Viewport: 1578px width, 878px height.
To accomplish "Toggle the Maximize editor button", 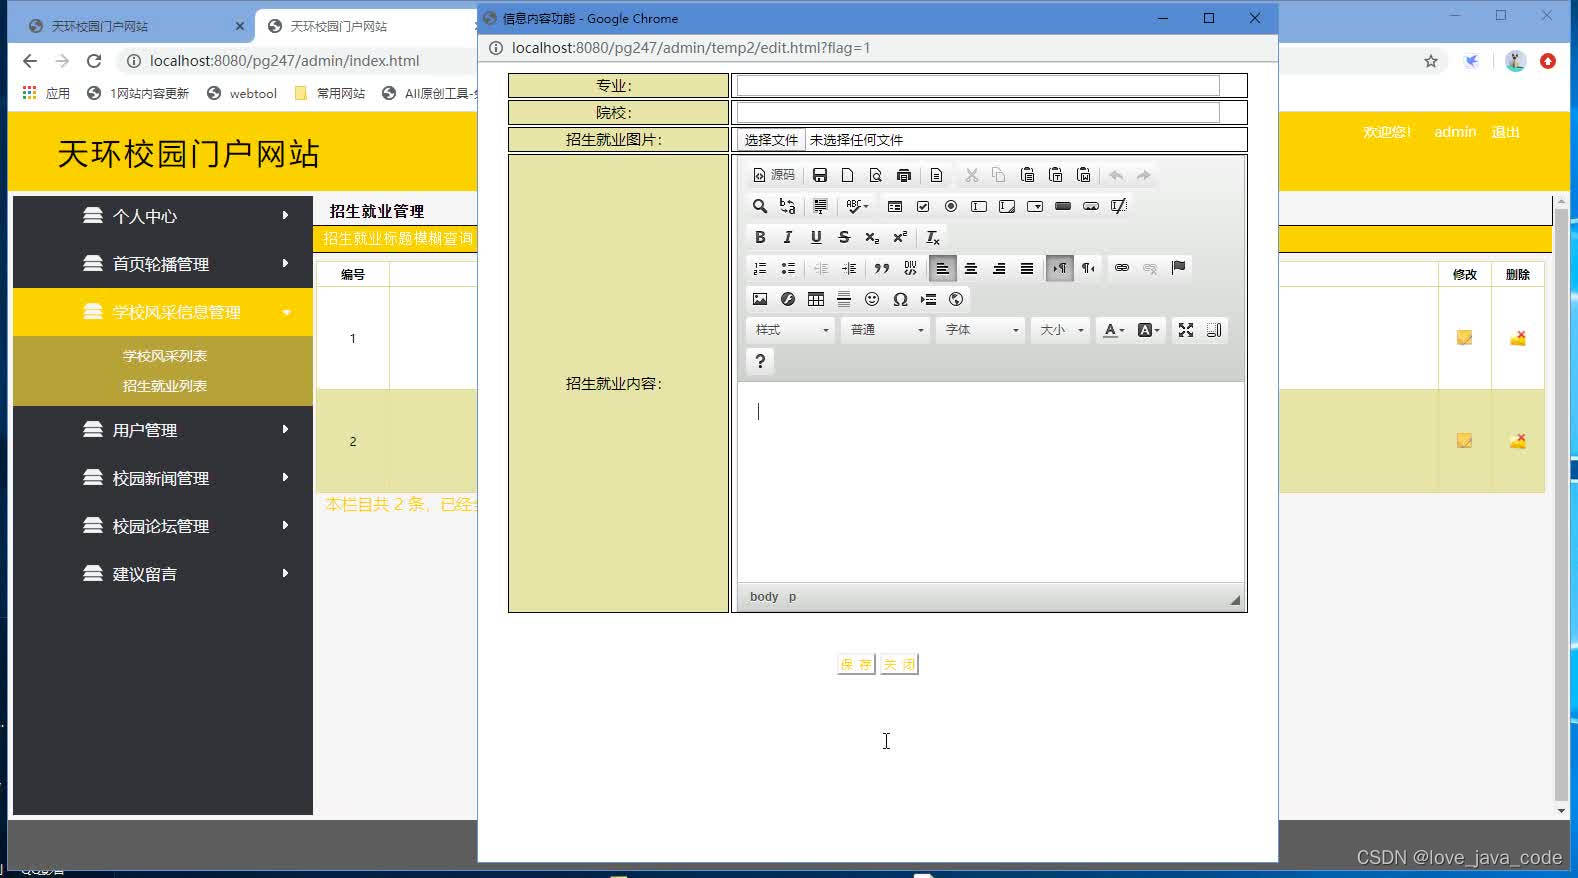I will 1186,330.
